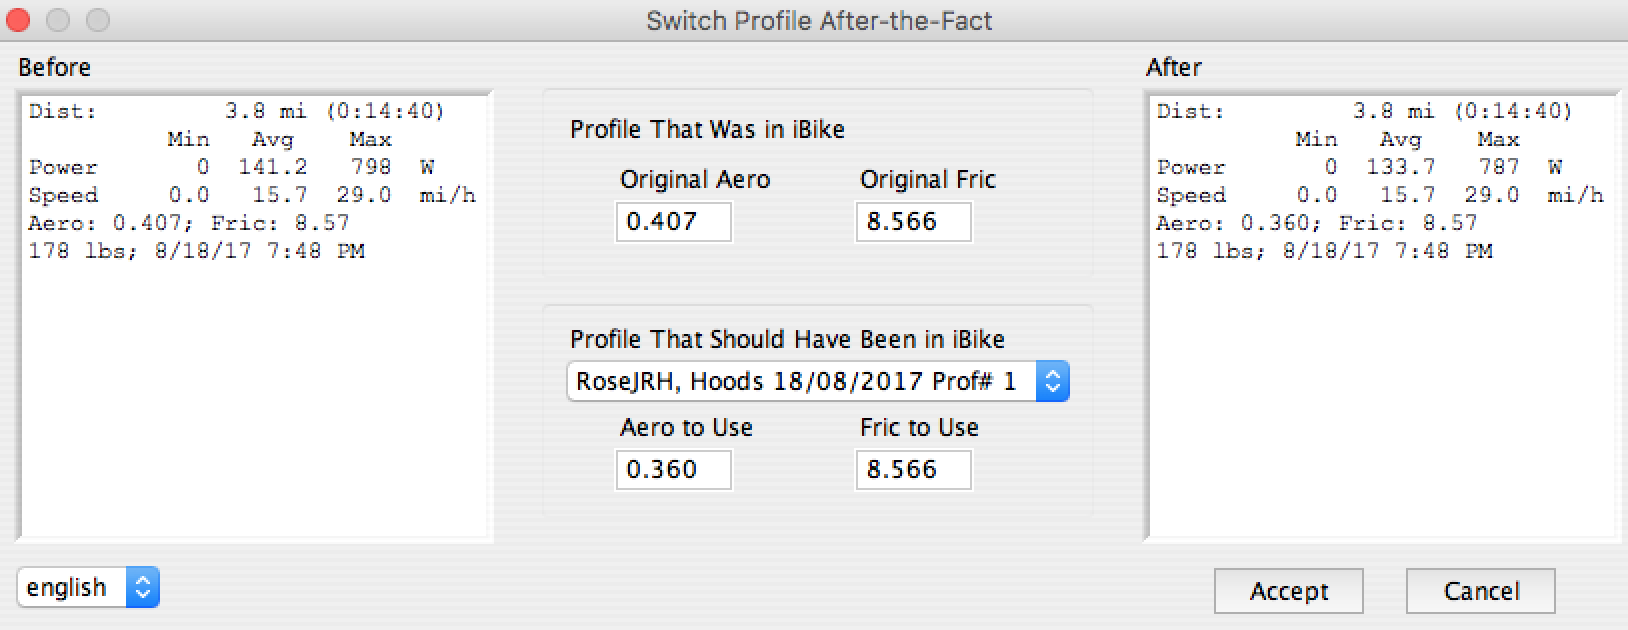Click the language stepper arrows next to english

(143, 587)
